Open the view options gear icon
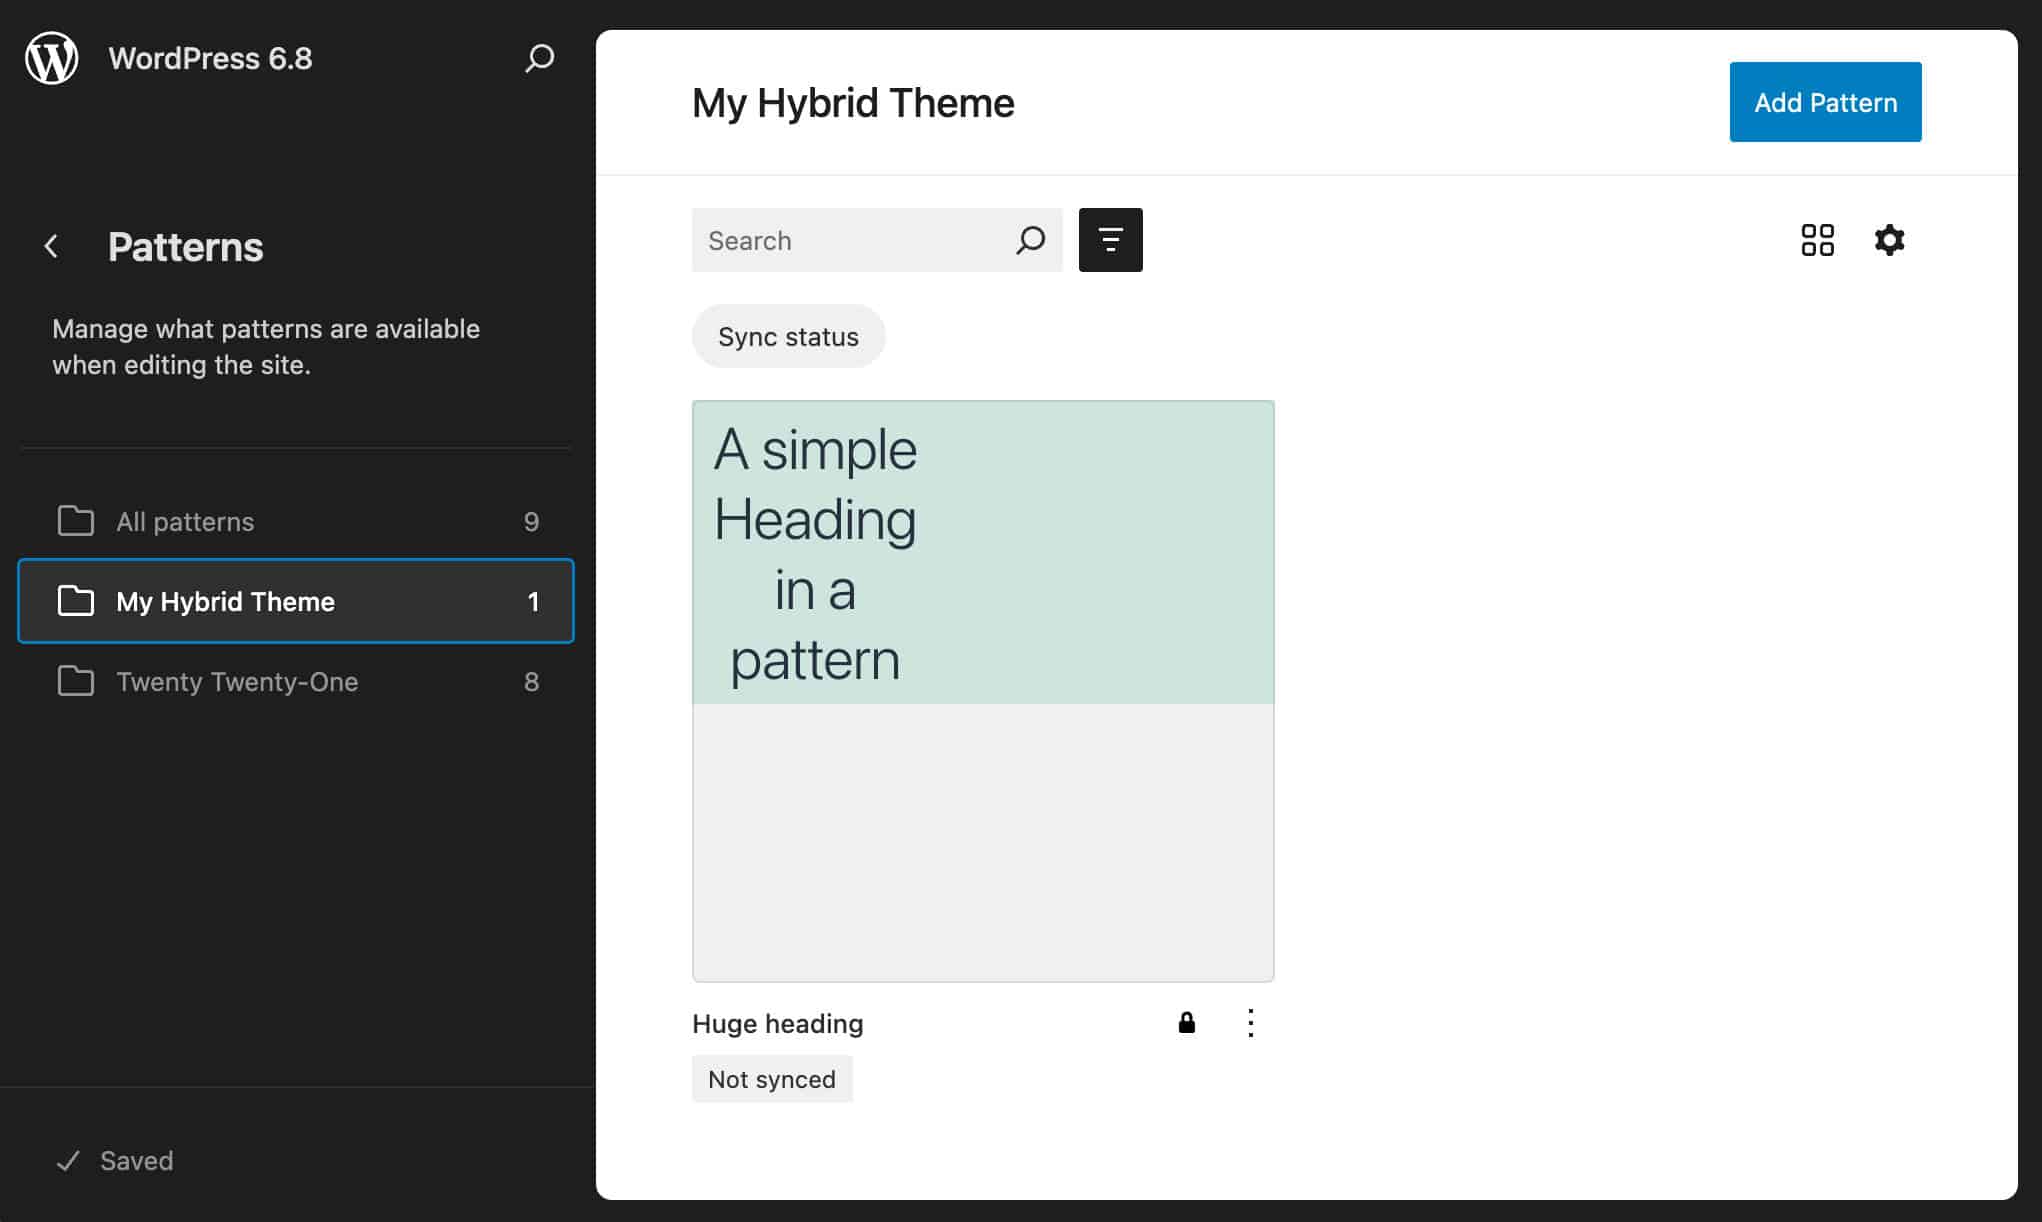 click(x=1889, y=240)
